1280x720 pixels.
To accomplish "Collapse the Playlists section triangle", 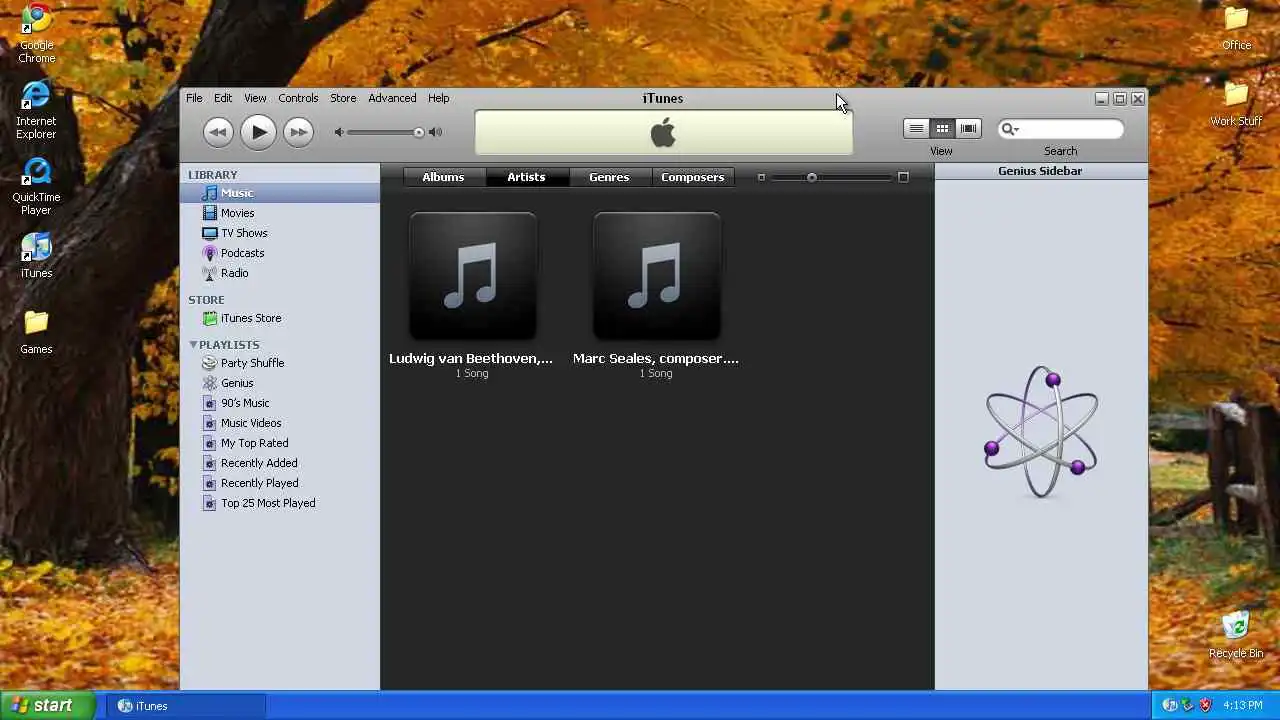I will click(193, 345).
